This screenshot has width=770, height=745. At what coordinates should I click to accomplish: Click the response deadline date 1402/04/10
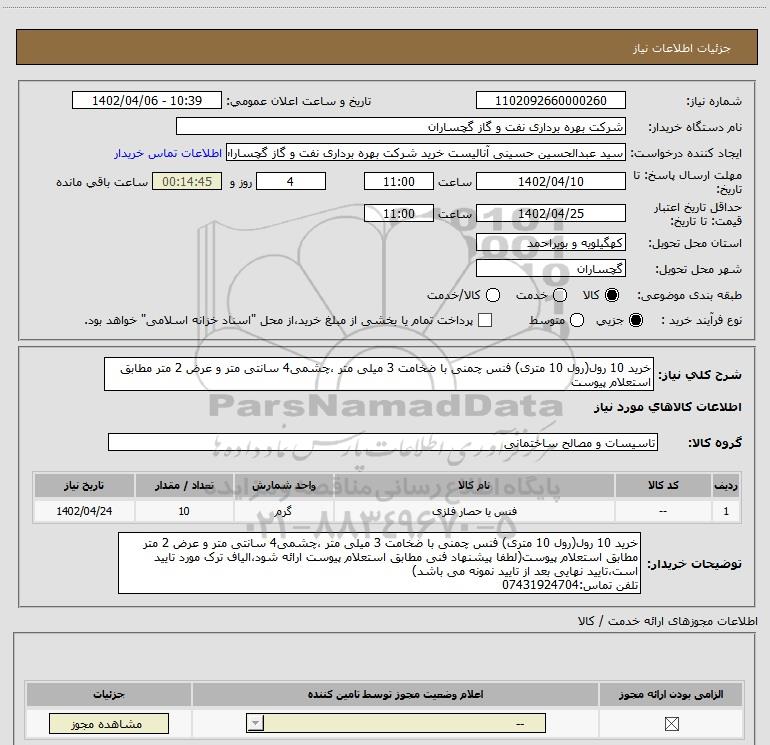(x=550, y=181)
